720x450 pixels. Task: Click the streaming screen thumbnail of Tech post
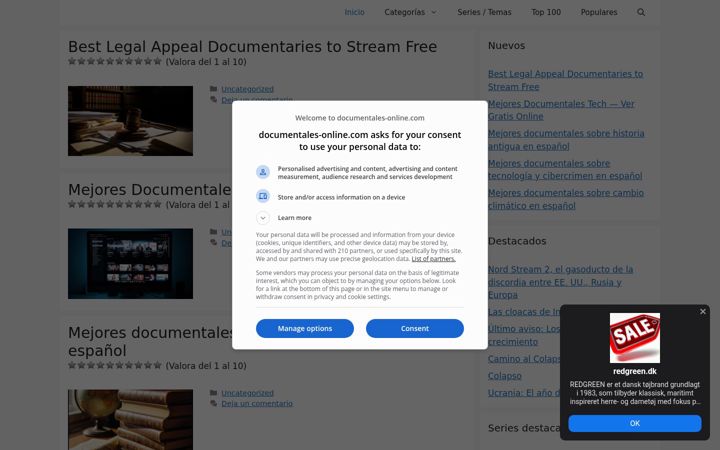(130, 264)
